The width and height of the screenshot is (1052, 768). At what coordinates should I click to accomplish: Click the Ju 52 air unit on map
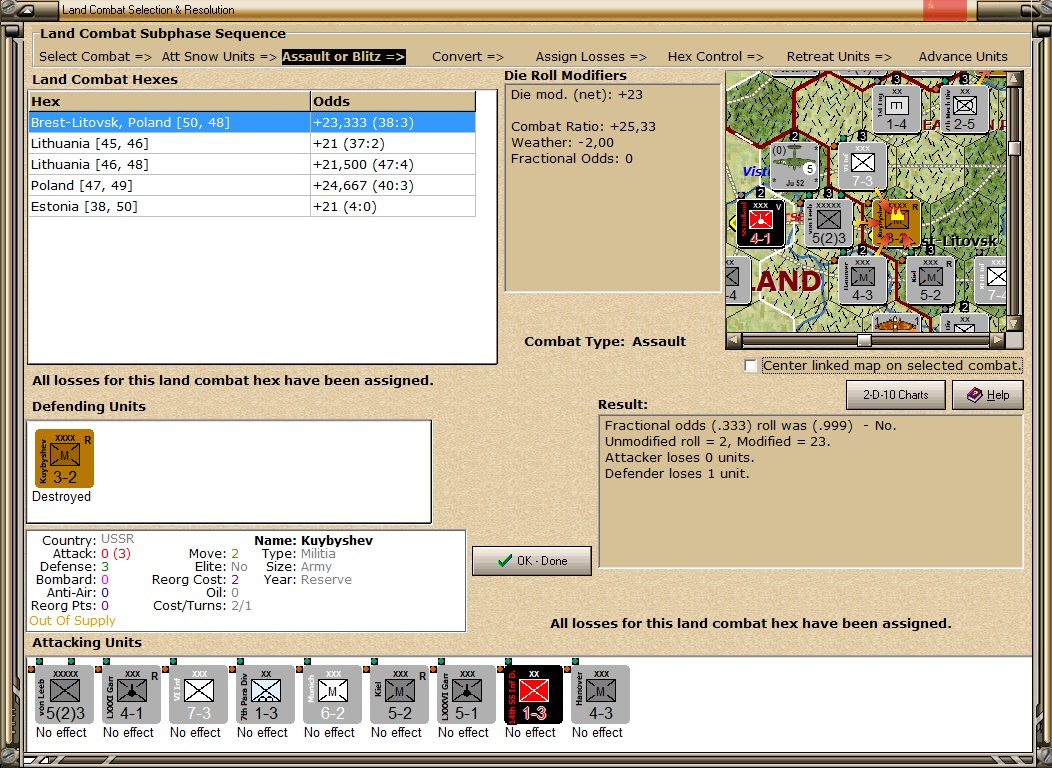point(795,166)
